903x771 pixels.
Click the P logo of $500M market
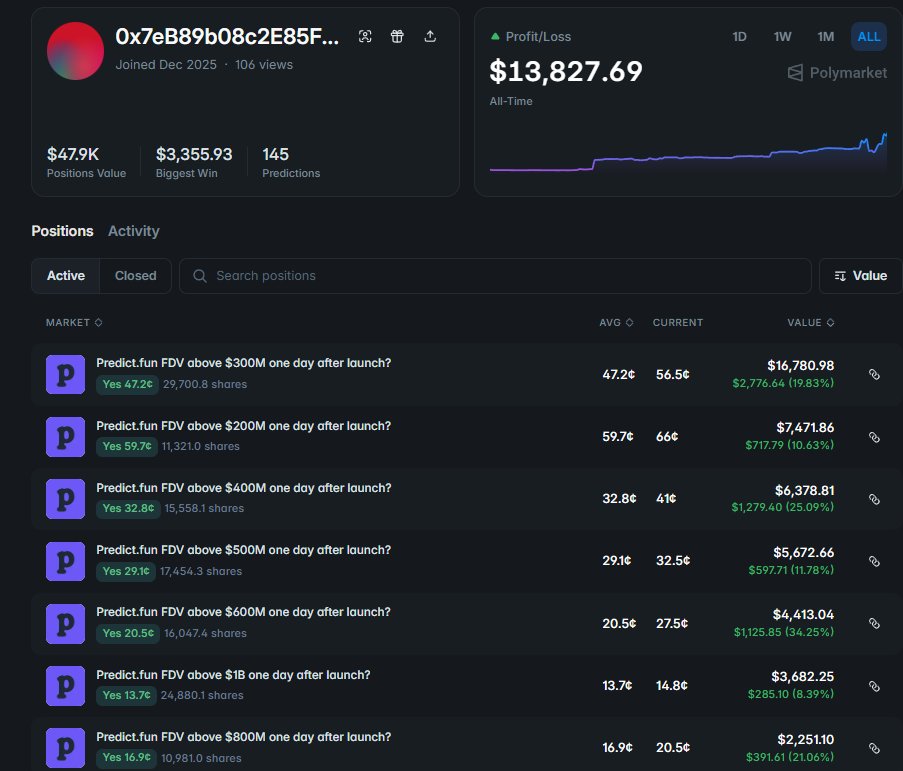(x=66, y=561)
